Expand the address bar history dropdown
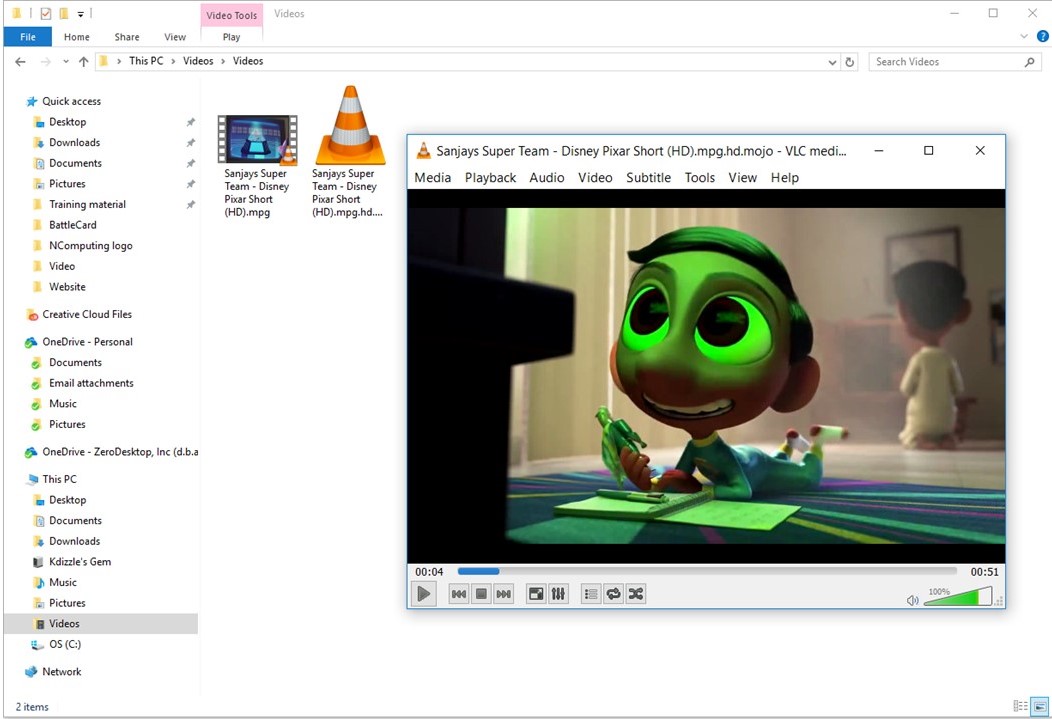 click(832, 62)
